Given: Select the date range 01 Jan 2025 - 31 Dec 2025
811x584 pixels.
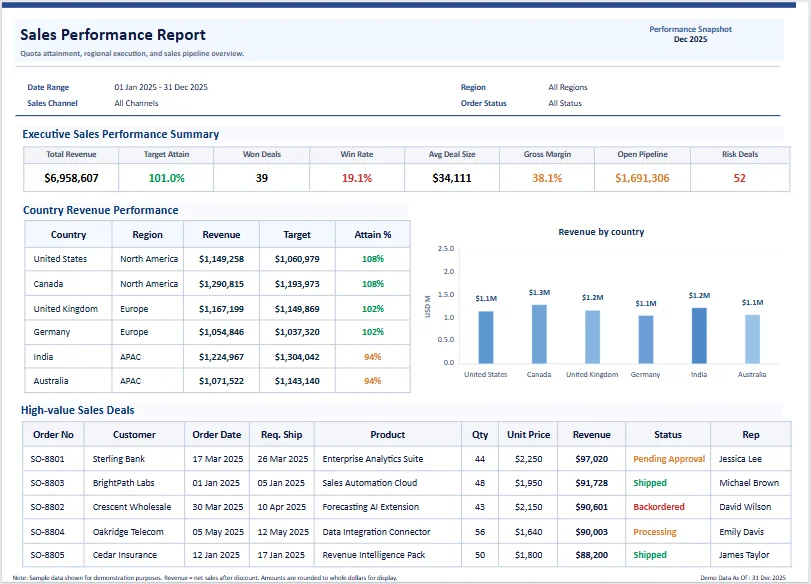Looking at the screenshot, I should tap(161, 87).
